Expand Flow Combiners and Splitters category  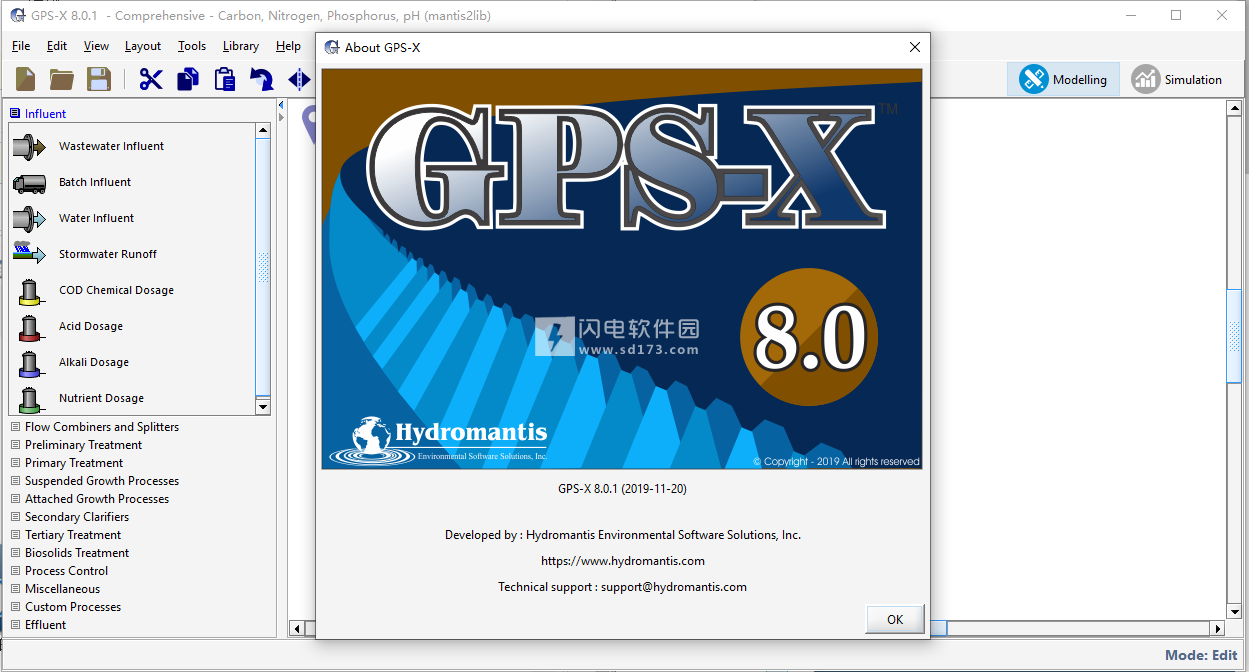click(x=15, y=427)
